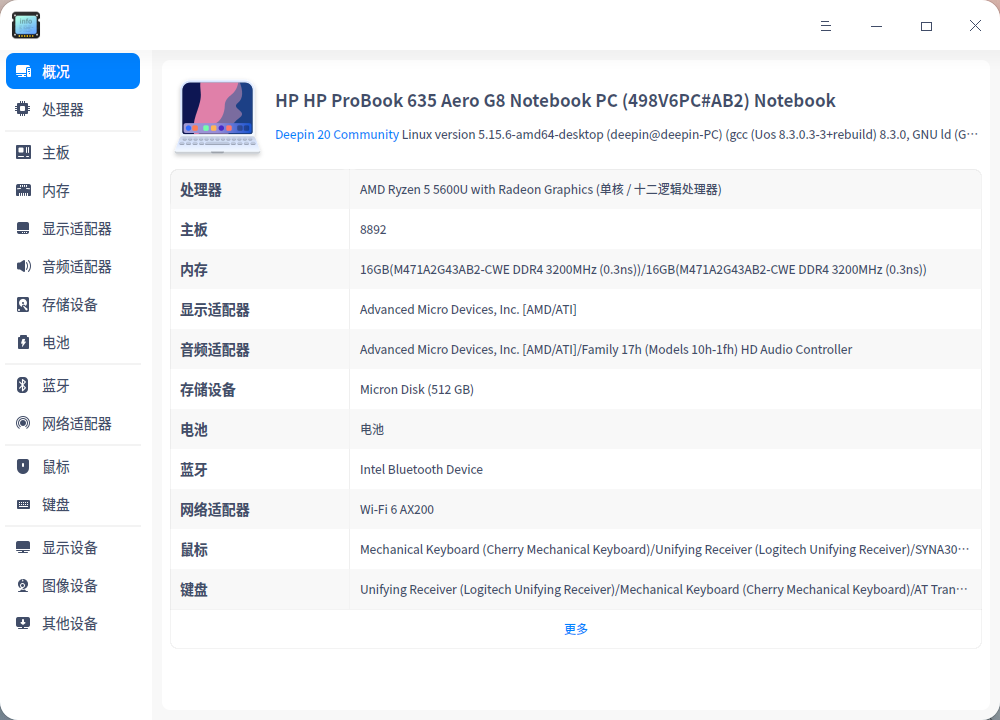
Task: Click the 显示适配器 graphics card icon
Action: [x=23, y=228]
